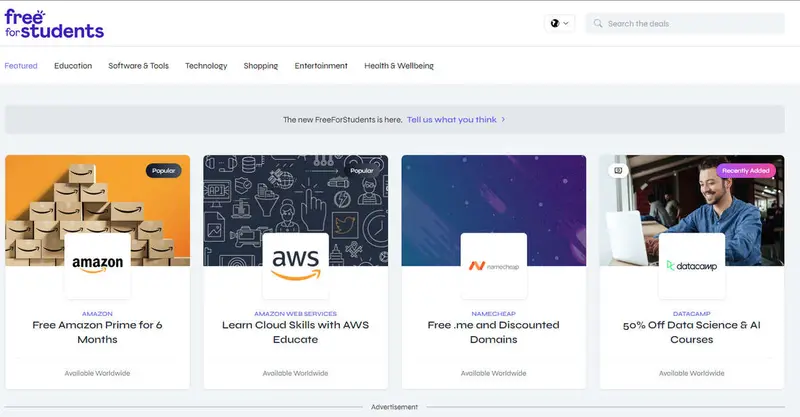Open Health & Wellbeing category
The height and width of the screenshot is (417, 800).
[399, 66]
